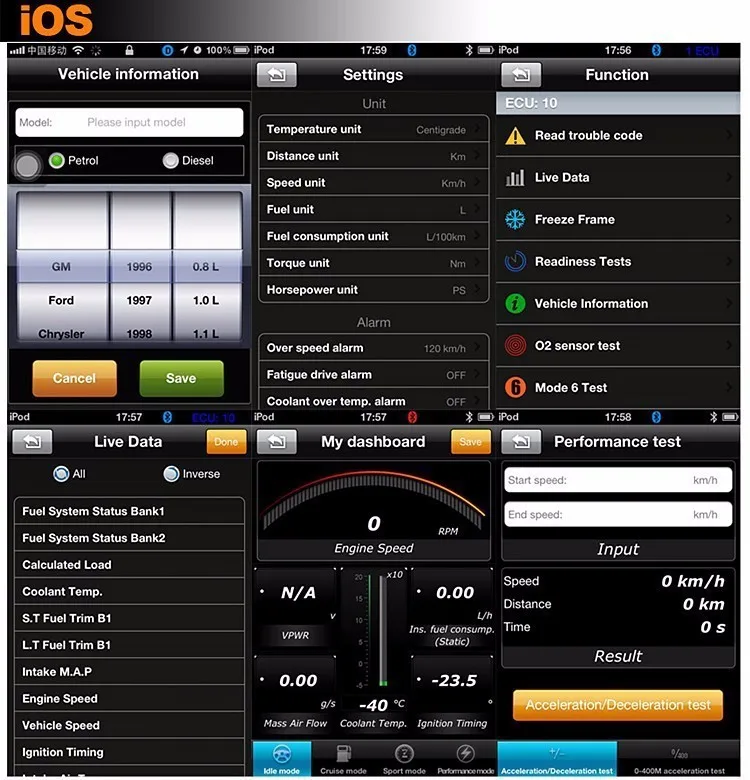Image resolution: width=750 pixels, height=780 pixels.
Task: Open the Read trouble code warning icon
Action: tap(515, 135)
